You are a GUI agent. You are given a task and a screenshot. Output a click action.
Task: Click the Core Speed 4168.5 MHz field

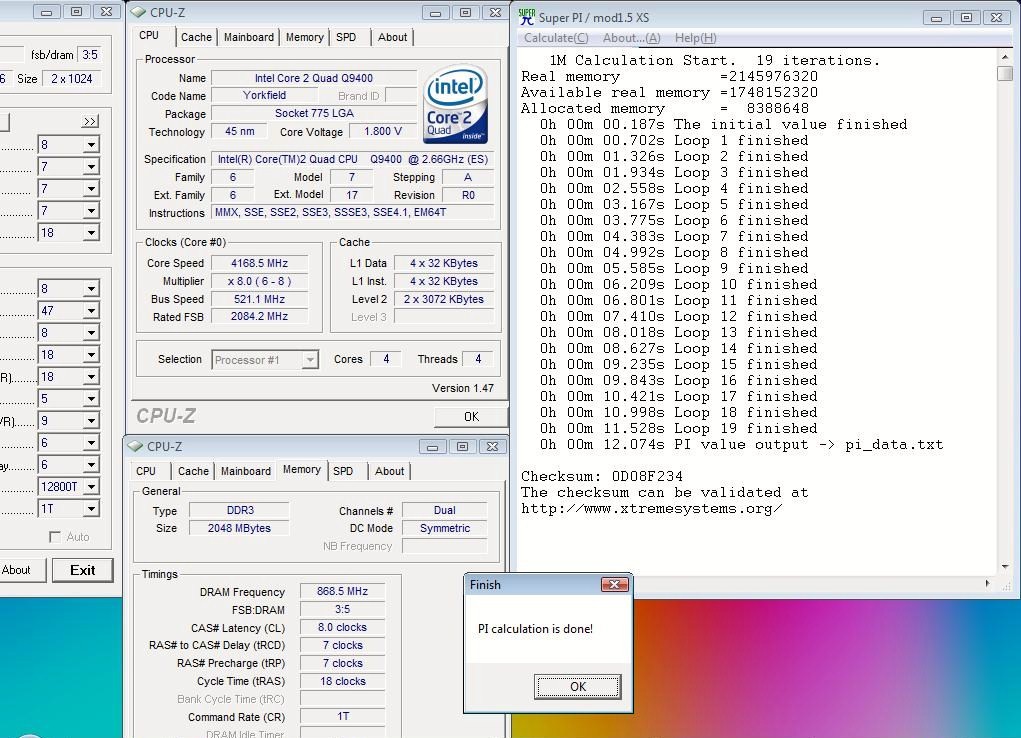coord(259,263)
